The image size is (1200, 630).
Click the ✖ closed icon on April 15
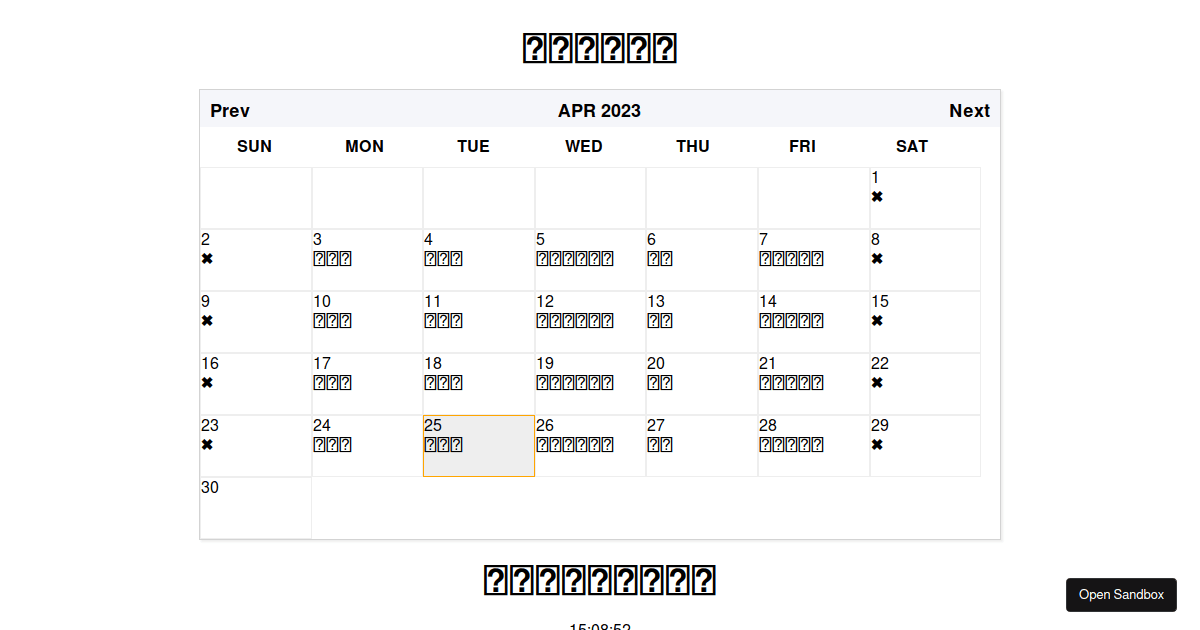click(x=877, y=320)
